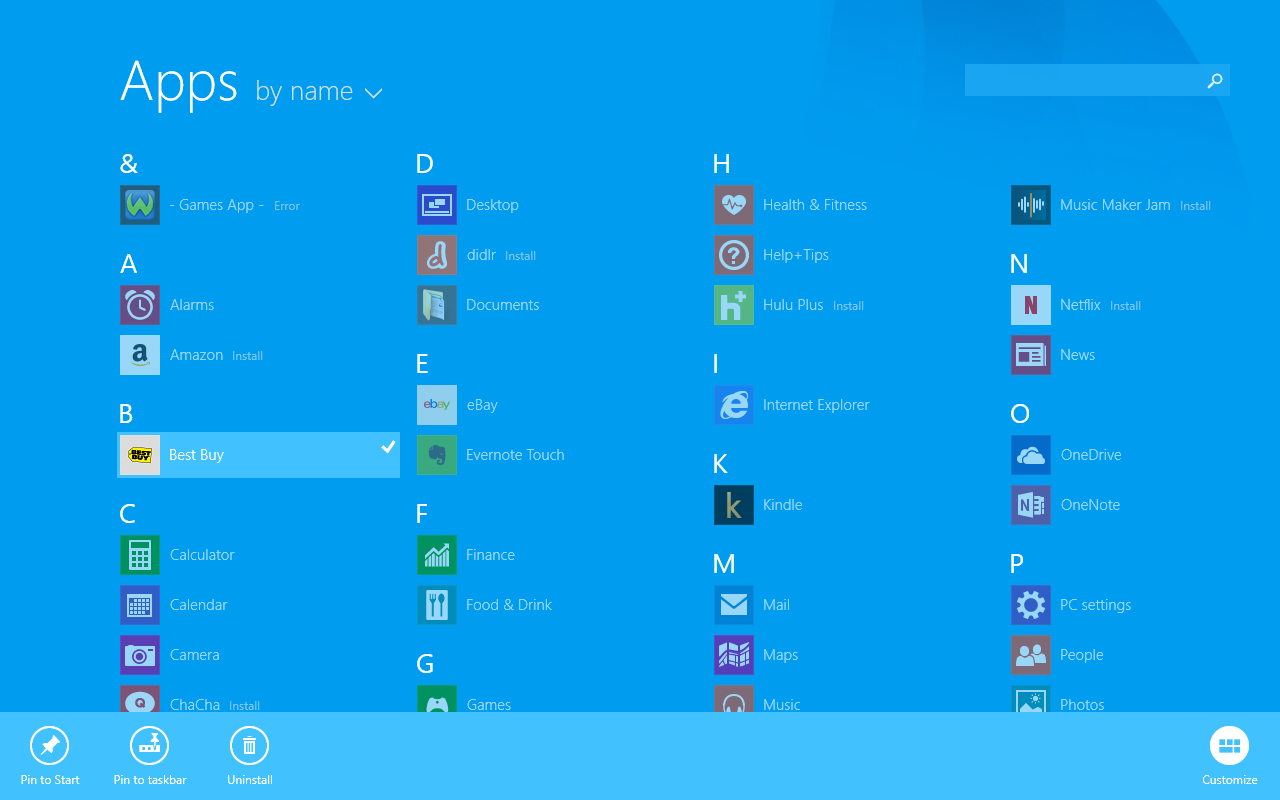The image size is (1280, 800).
Task: Pin selected app to taskbar
Action: point(150,756)
